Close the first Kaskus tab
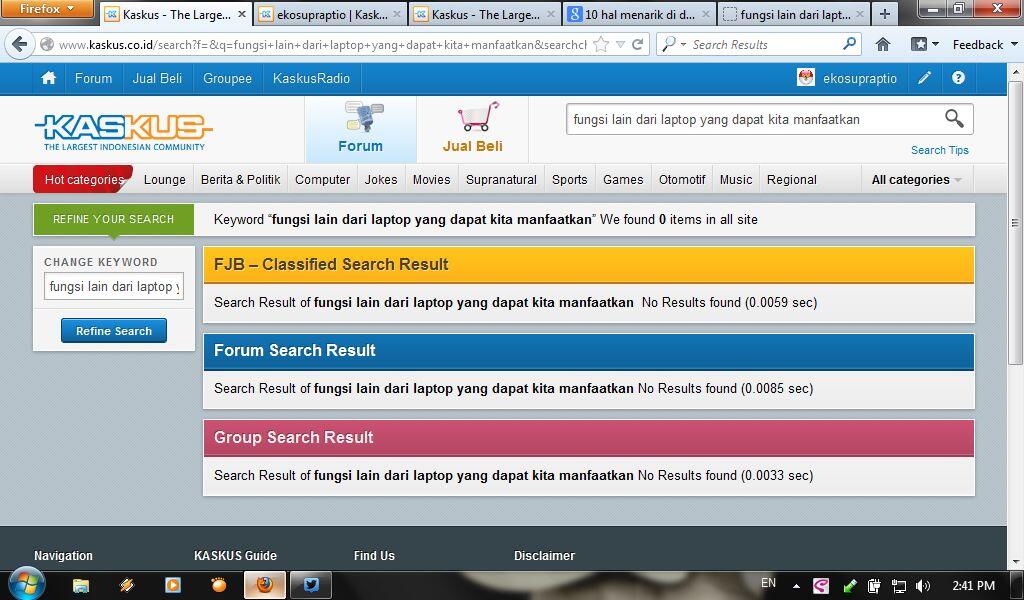 [242, 14]
